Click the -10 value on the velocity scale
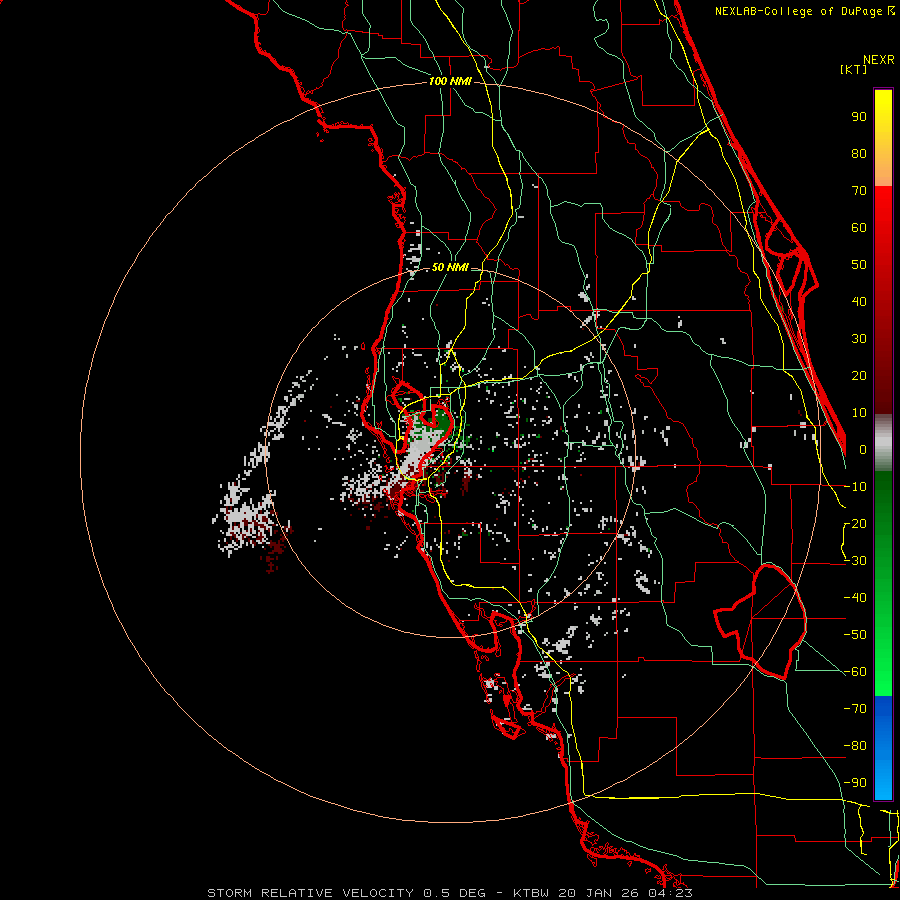900x900 pixels. pos(855,487)
